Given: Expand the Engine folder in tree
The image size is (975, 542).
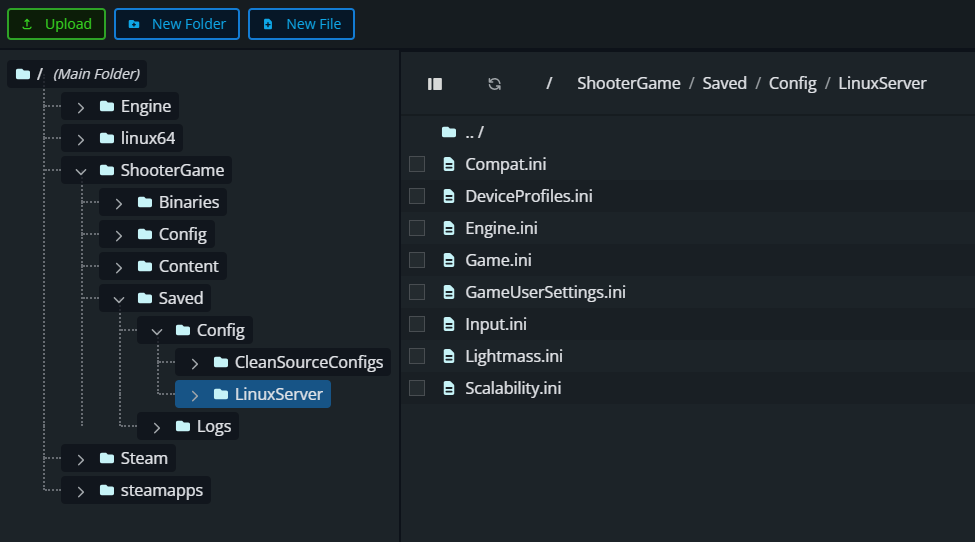Looking at the screenshot, I should 81,106.
